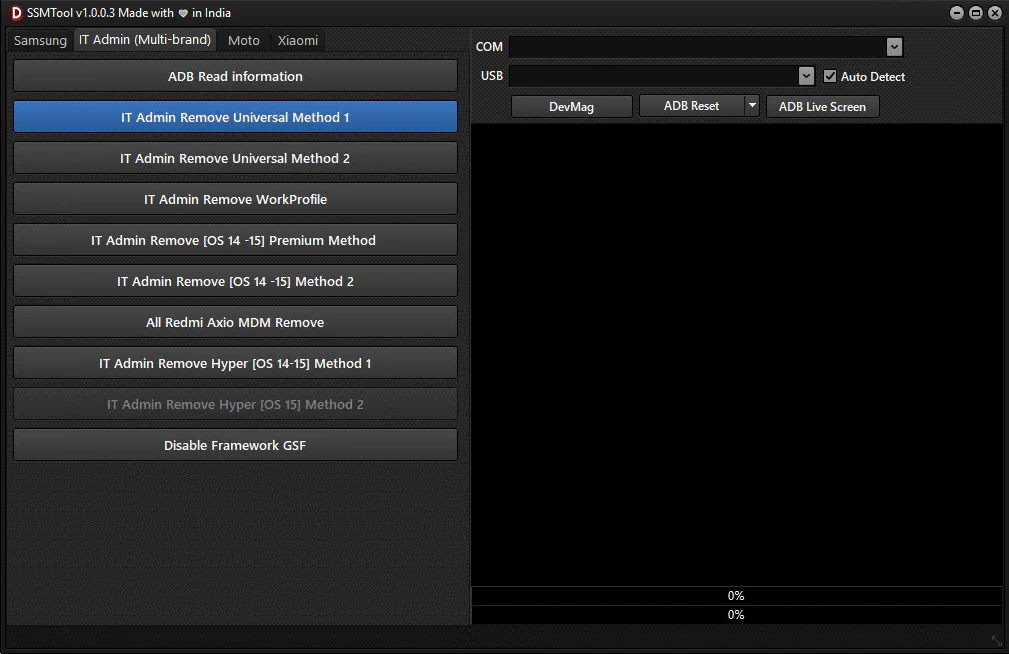
Task: Click the SSMTool red app logo icon
Action: tap(15, 13)
